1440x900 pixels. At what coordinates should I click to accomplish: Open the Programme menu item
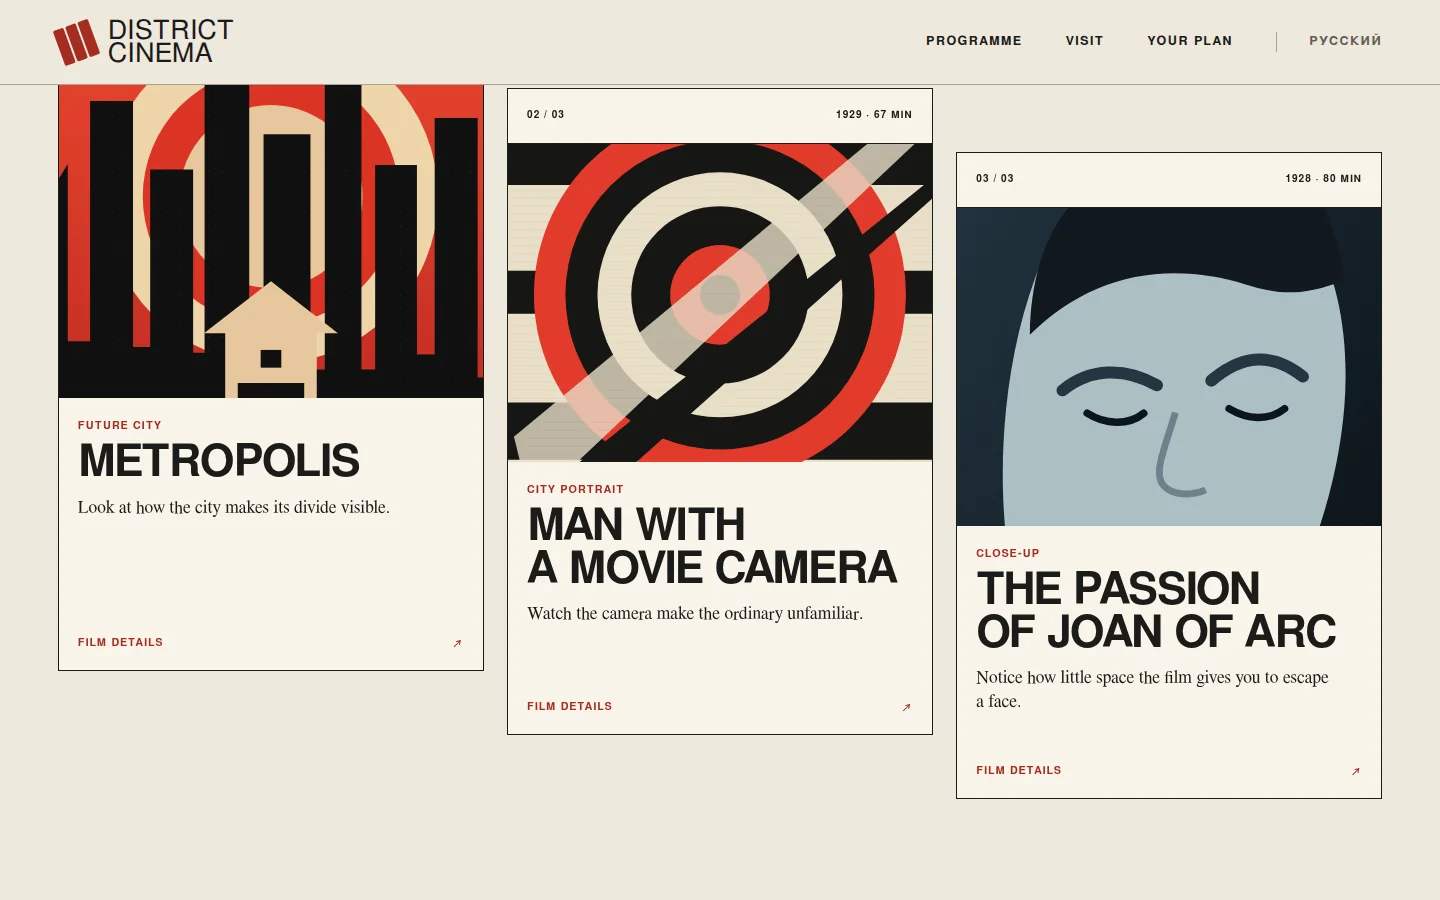[x=973, y=41]
